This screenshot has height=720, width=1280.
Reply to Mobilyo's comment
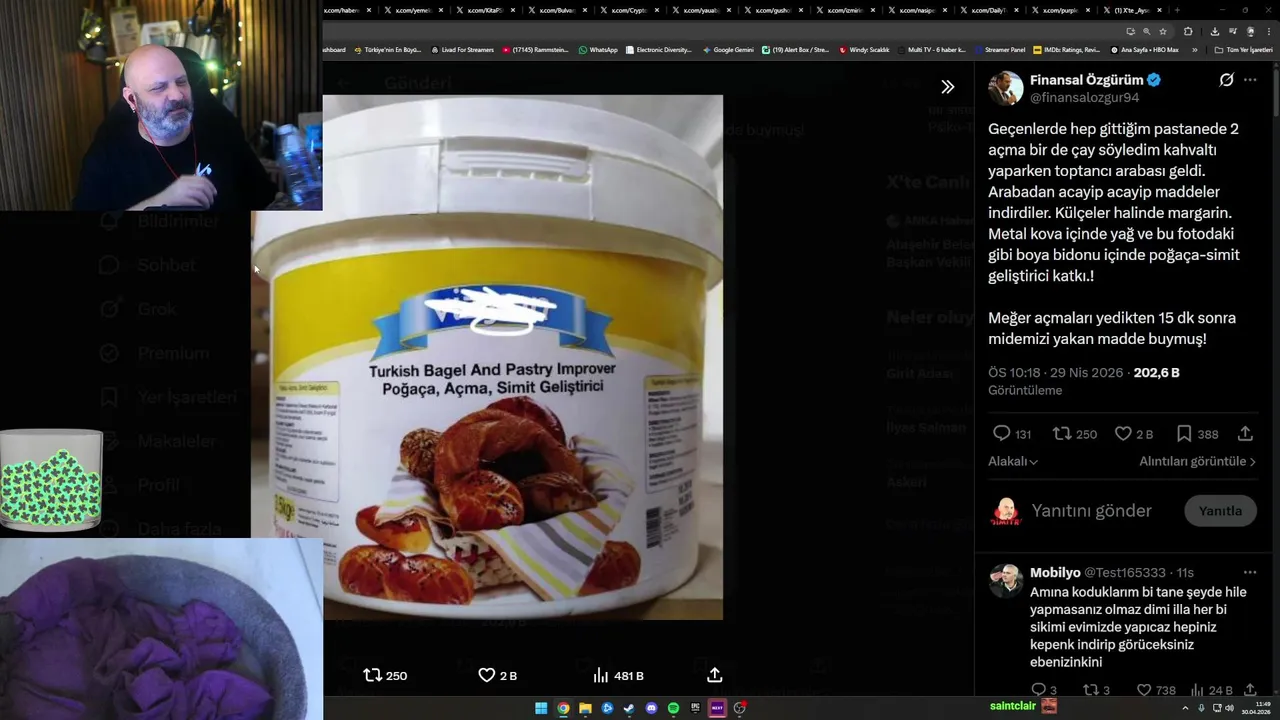tap(1038, 690)
